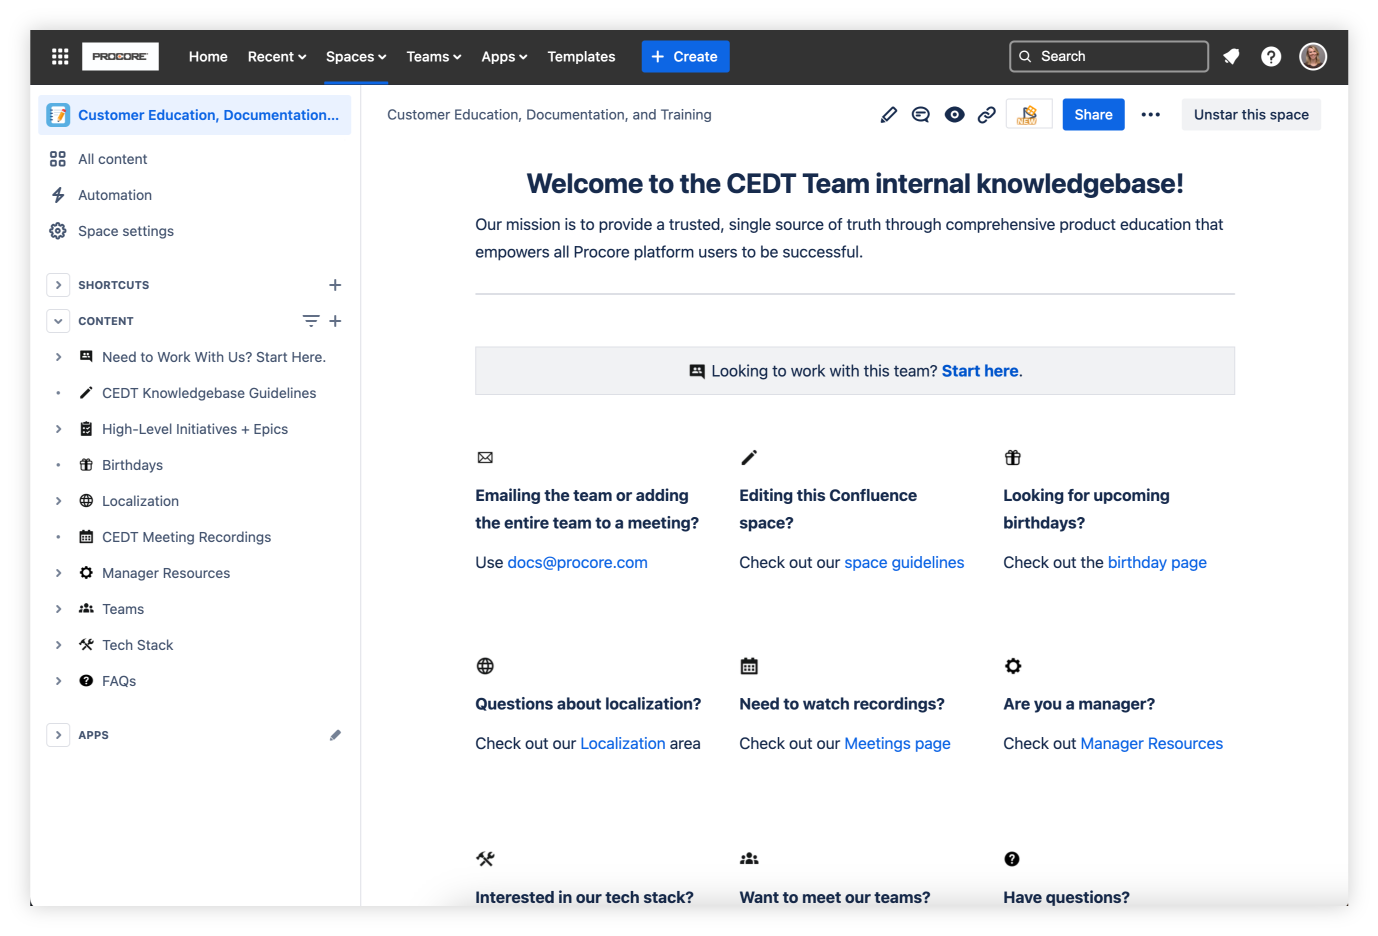This screenshot has width=1378, height=936.
Task: Expand Need to Work With Us tree item
Action: [58, 357]
